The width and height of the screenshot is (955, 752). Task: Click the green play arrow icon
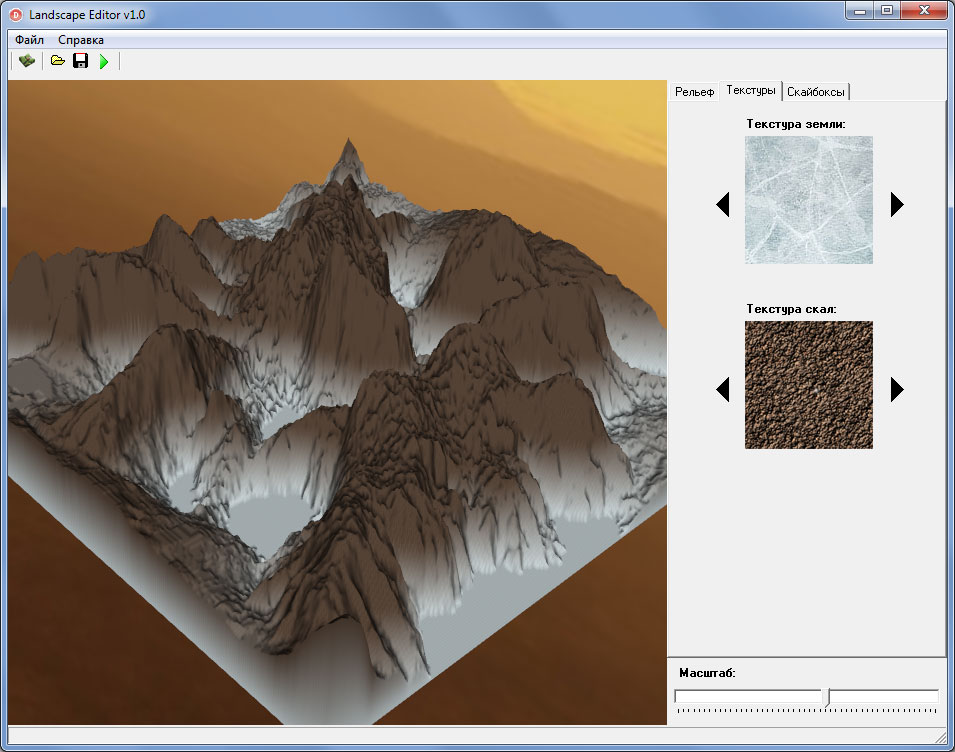click(x=104, y=61)
